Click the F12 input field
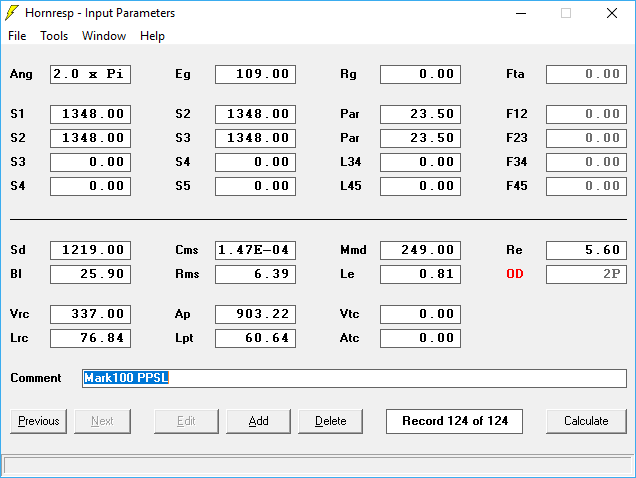The image size is (636, 478). click(x=587, y=114)
